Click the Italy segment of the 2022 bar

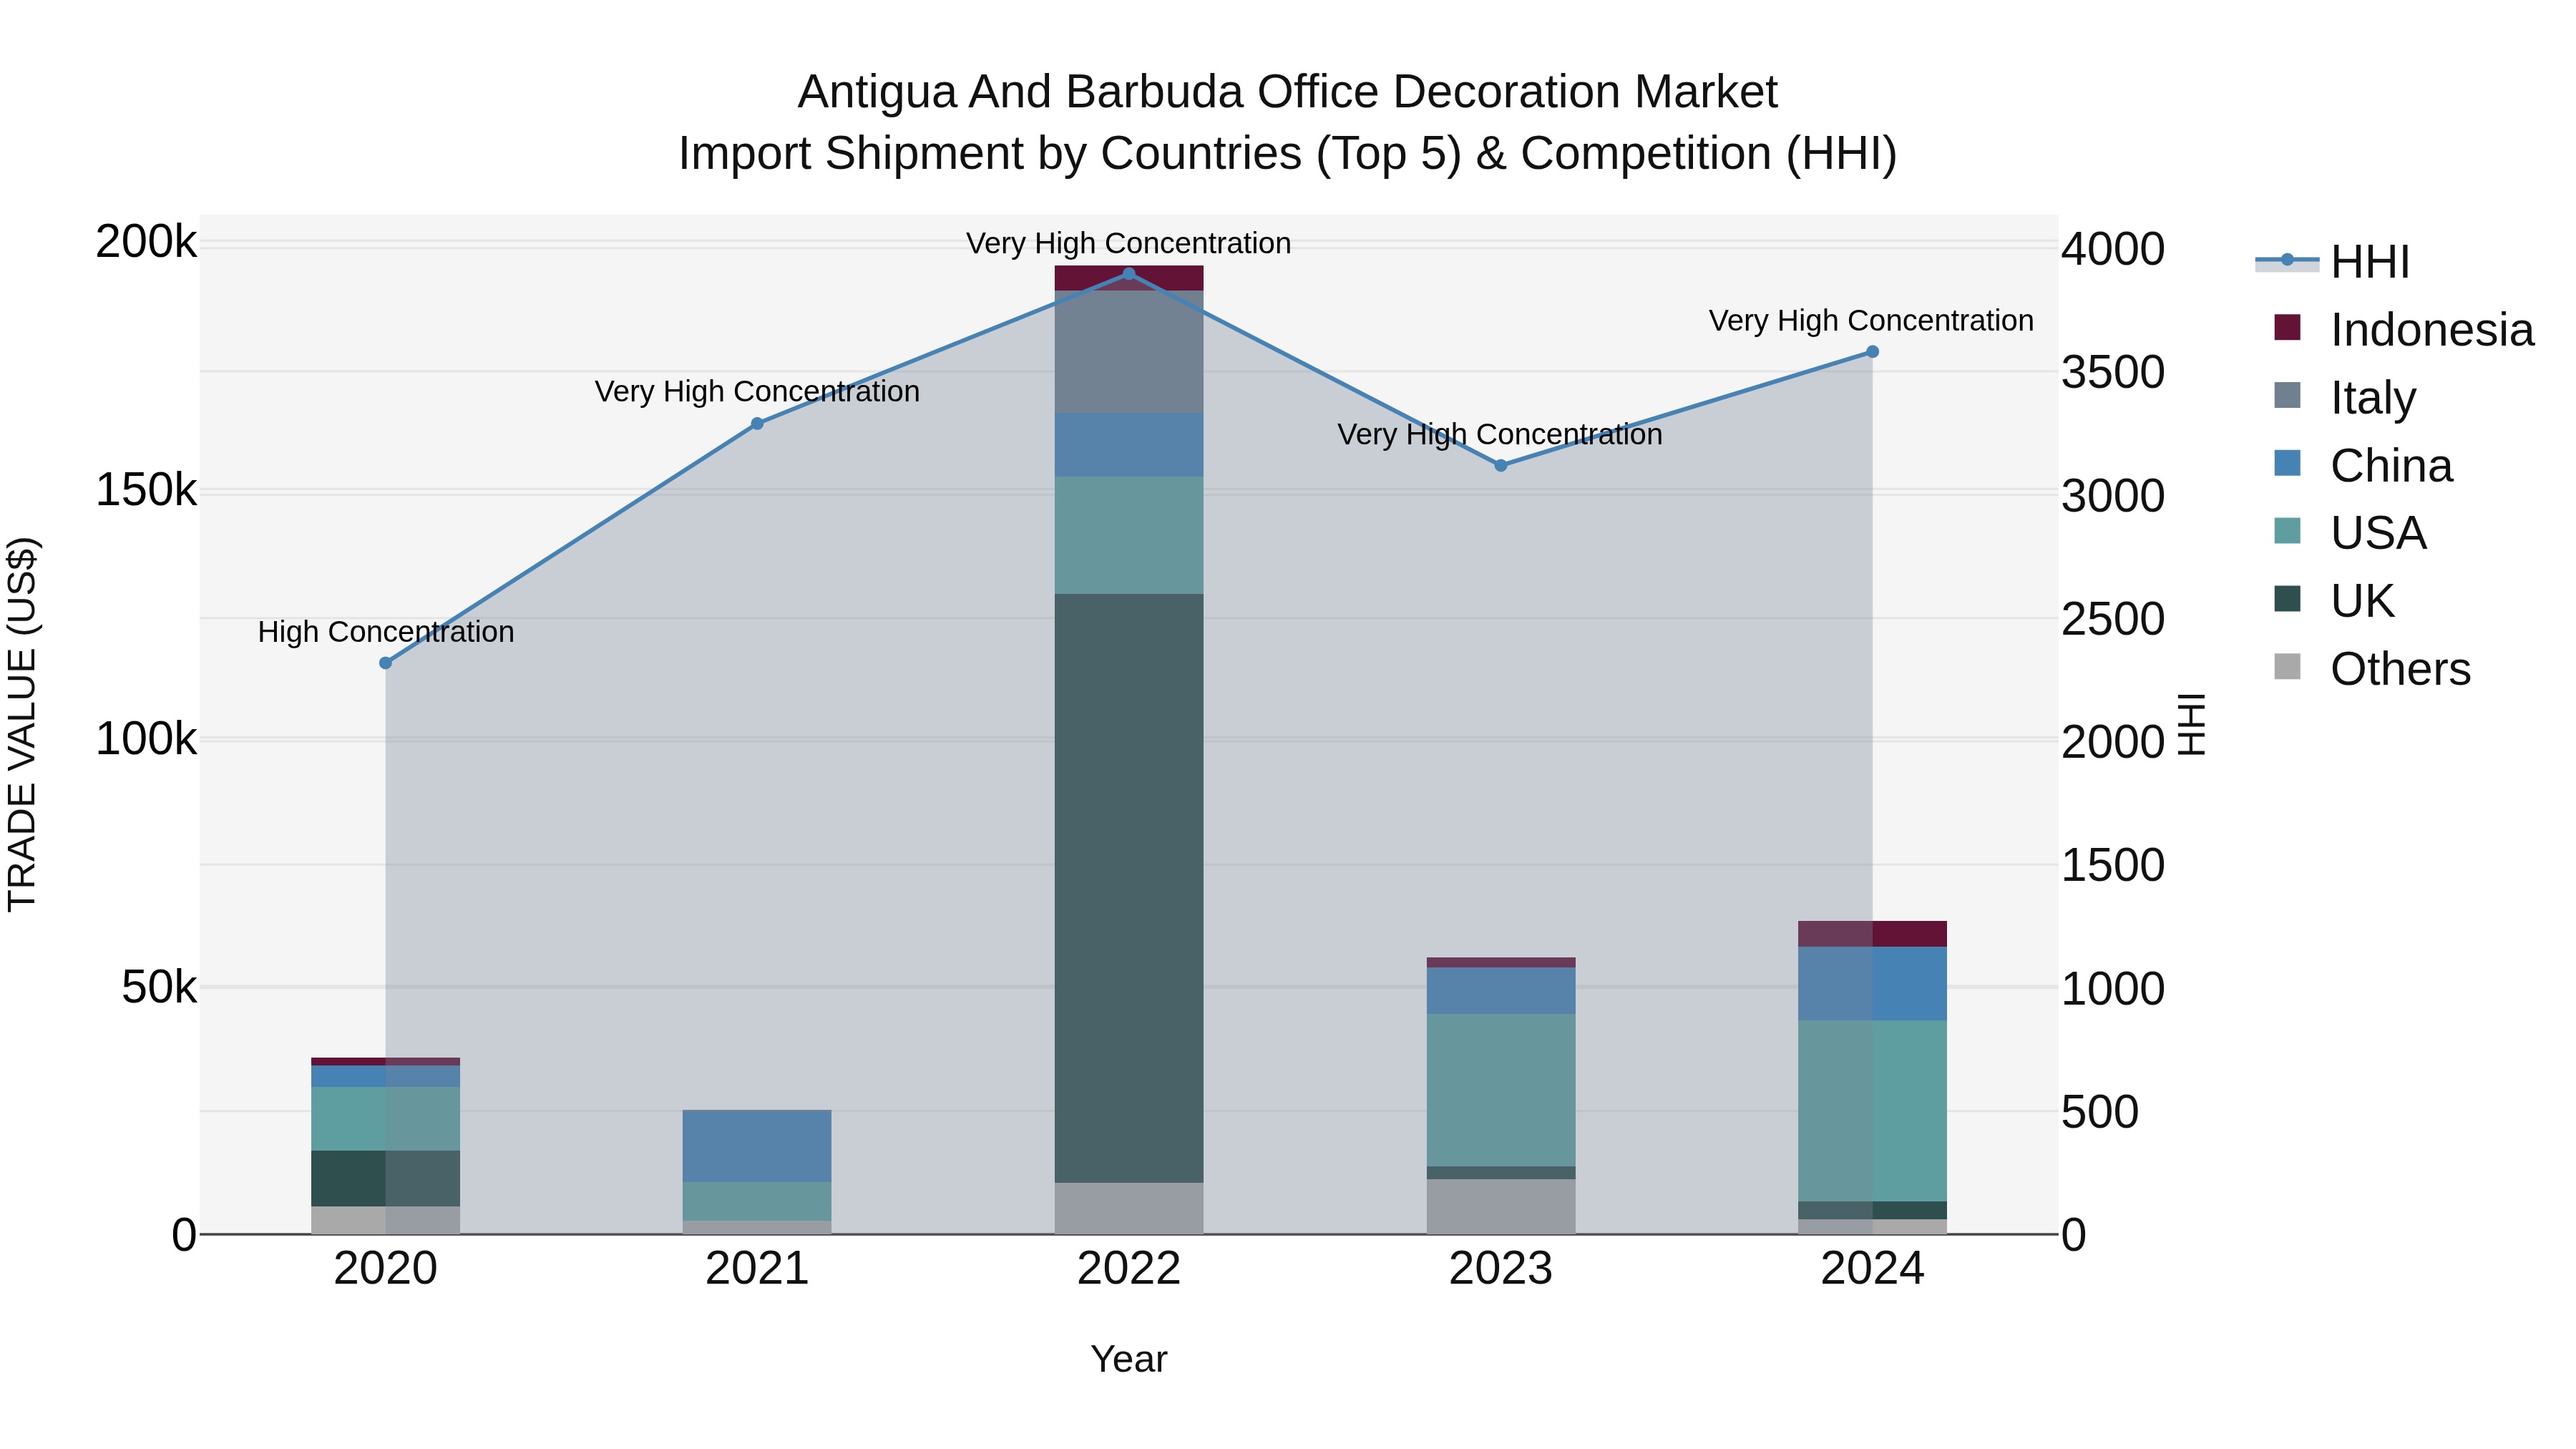[1129, 352]
